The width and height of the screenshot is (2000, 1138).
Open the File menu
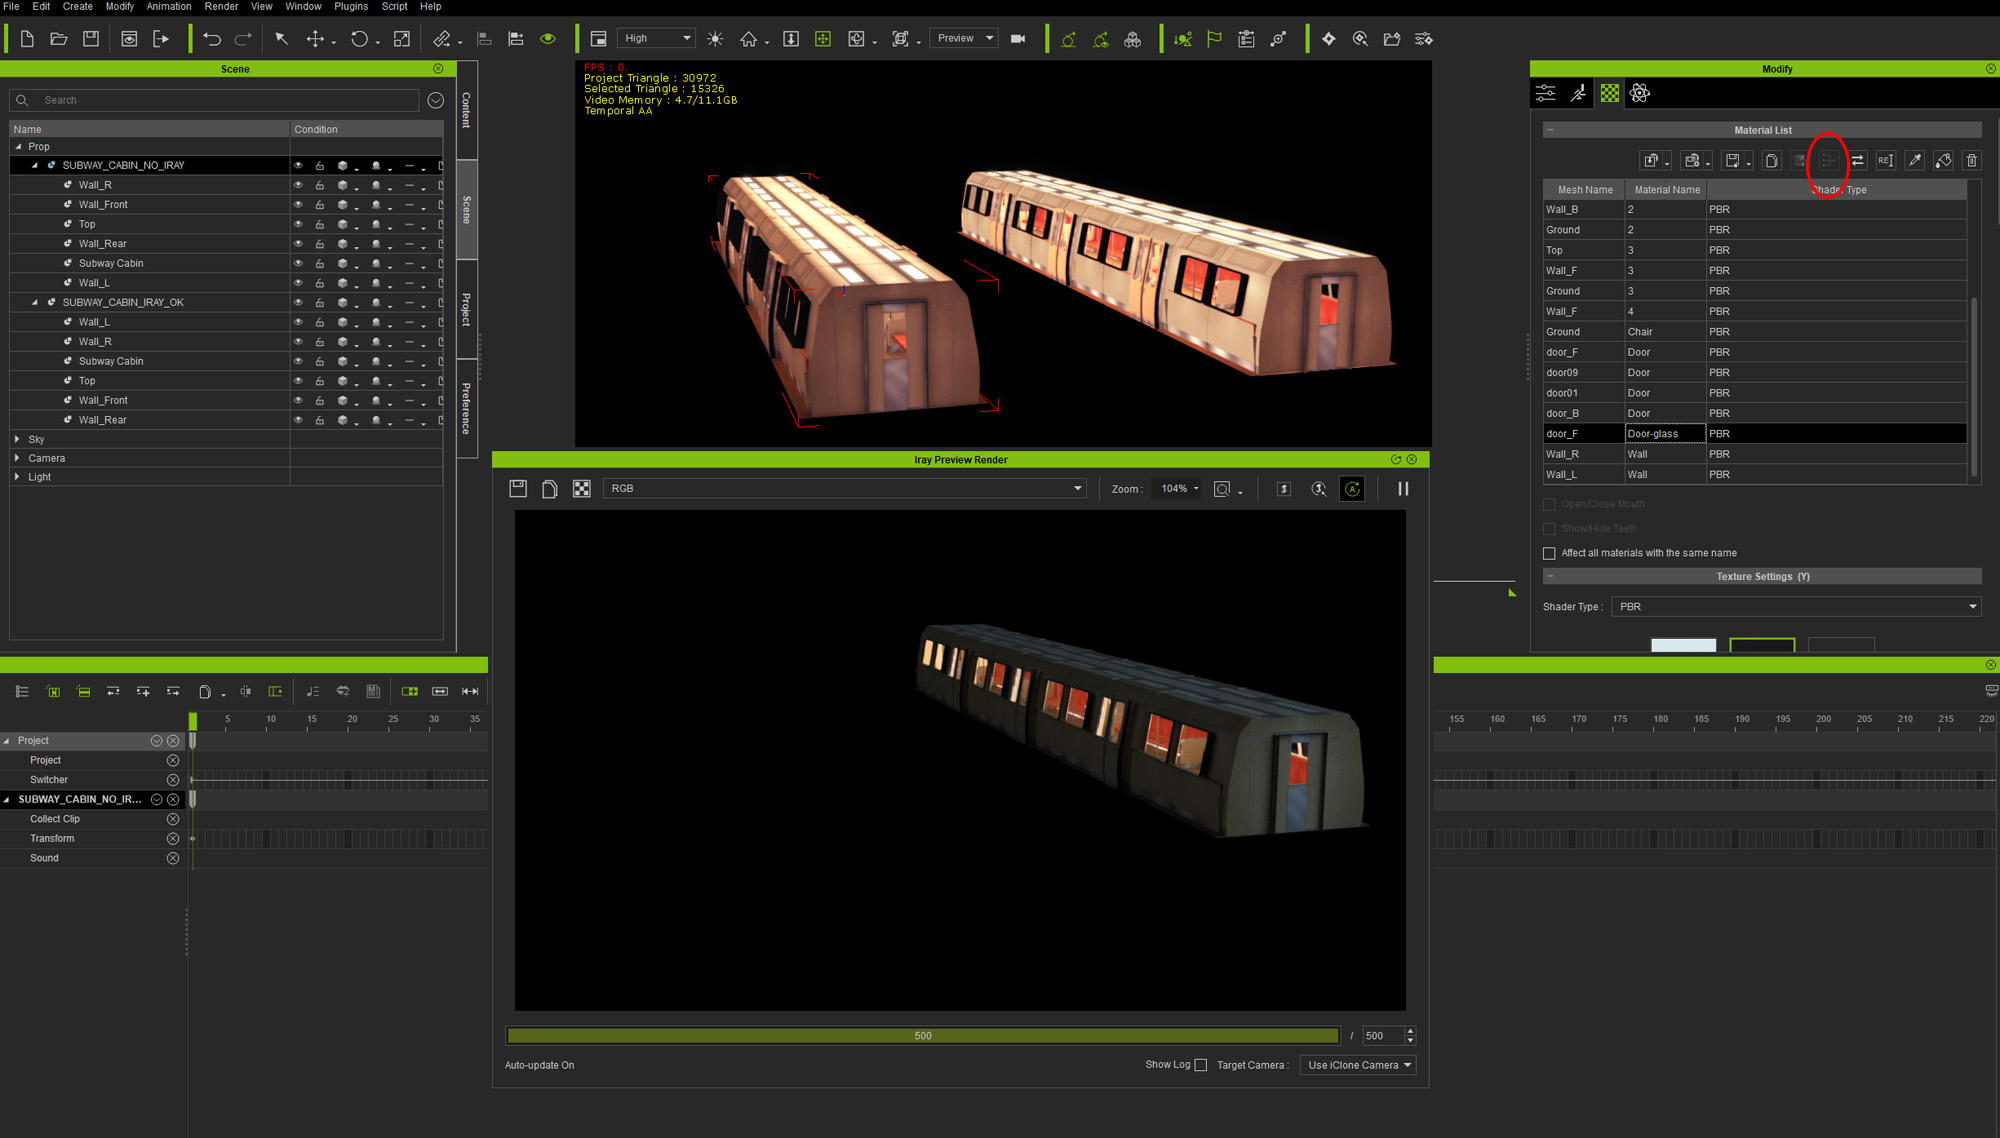pos(11,6)
